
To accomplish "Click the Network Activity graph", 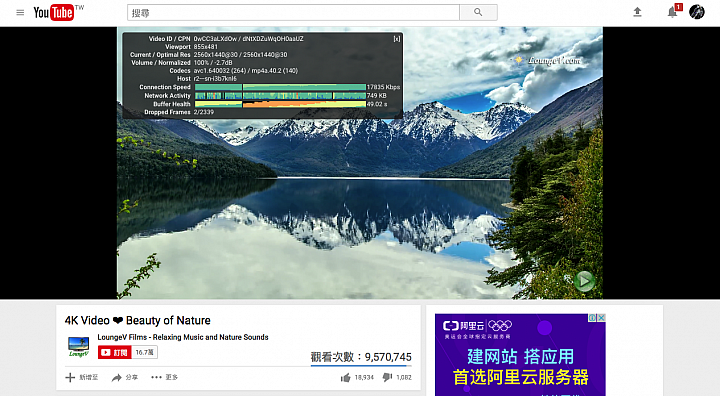I will [x=280, y=96].
